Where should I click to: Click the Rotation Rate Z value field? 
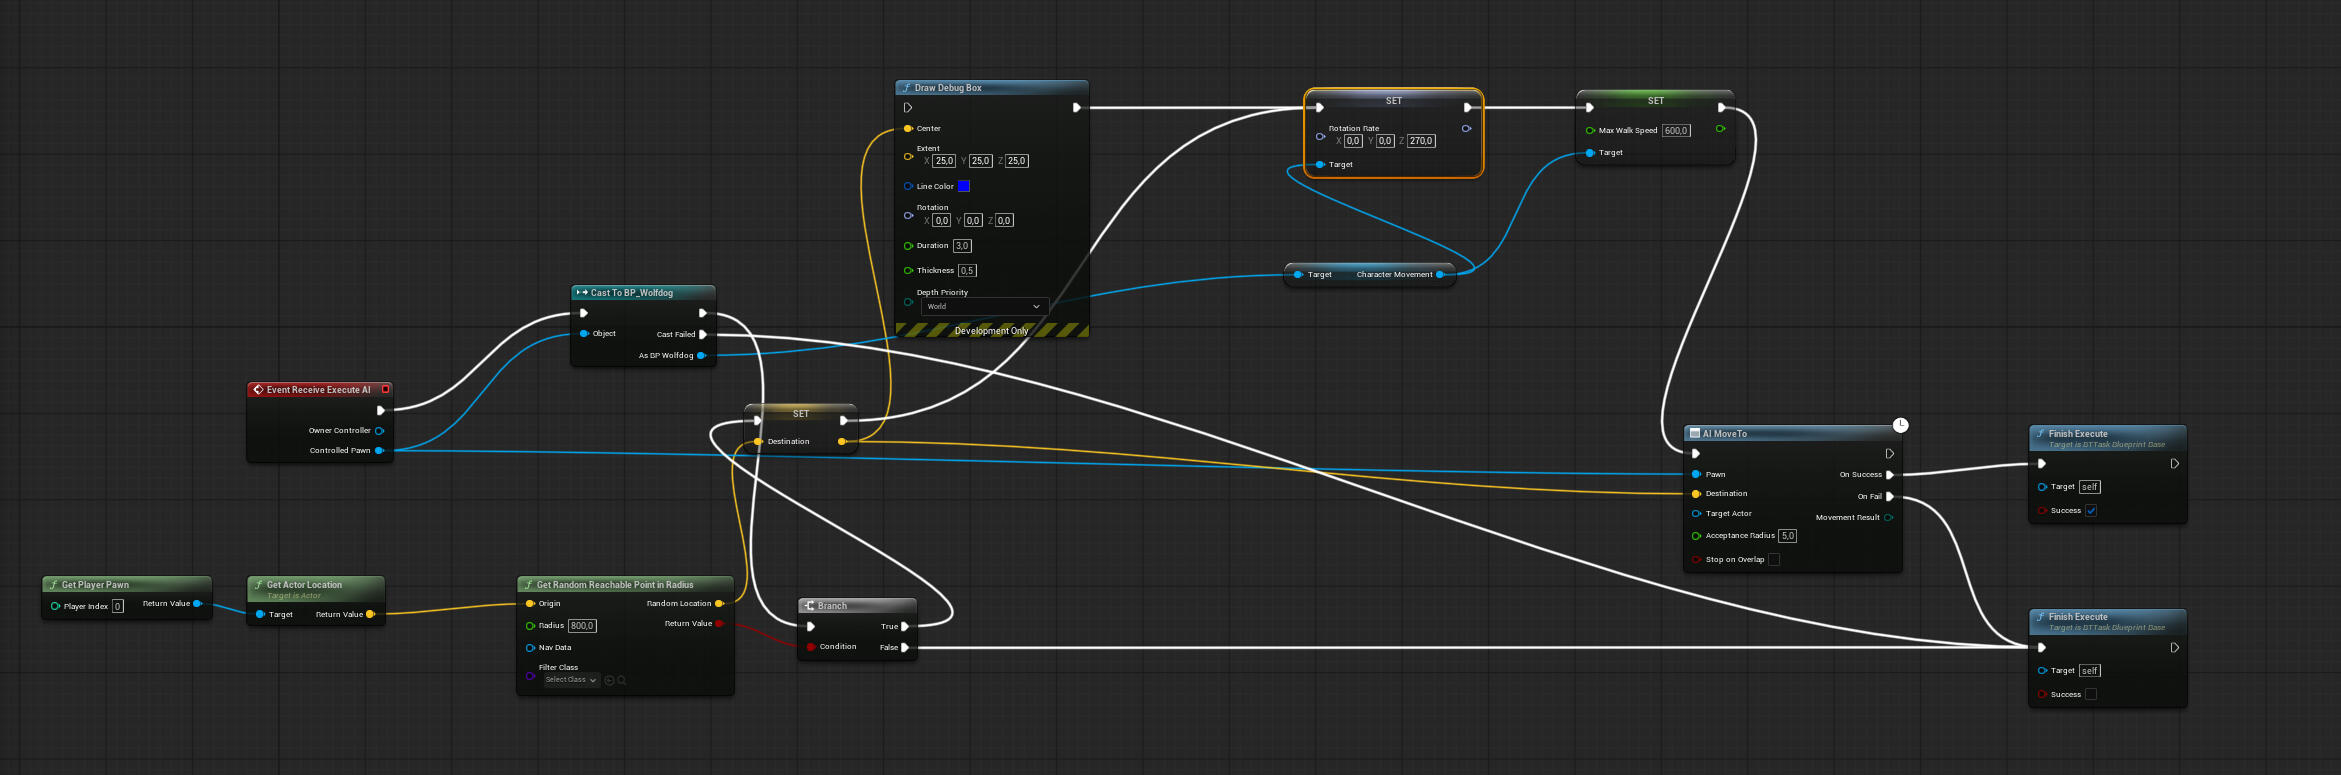(1421, 141)
